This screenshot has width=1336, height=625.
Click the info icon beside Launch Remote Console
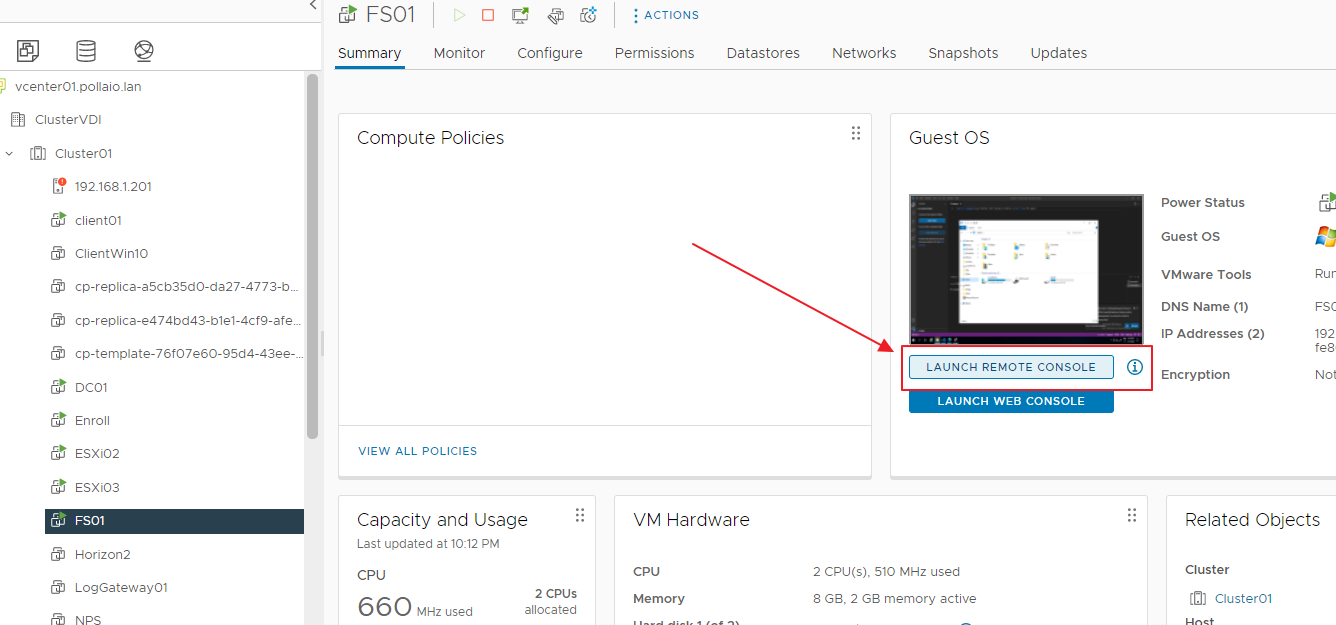[1134, 367]
